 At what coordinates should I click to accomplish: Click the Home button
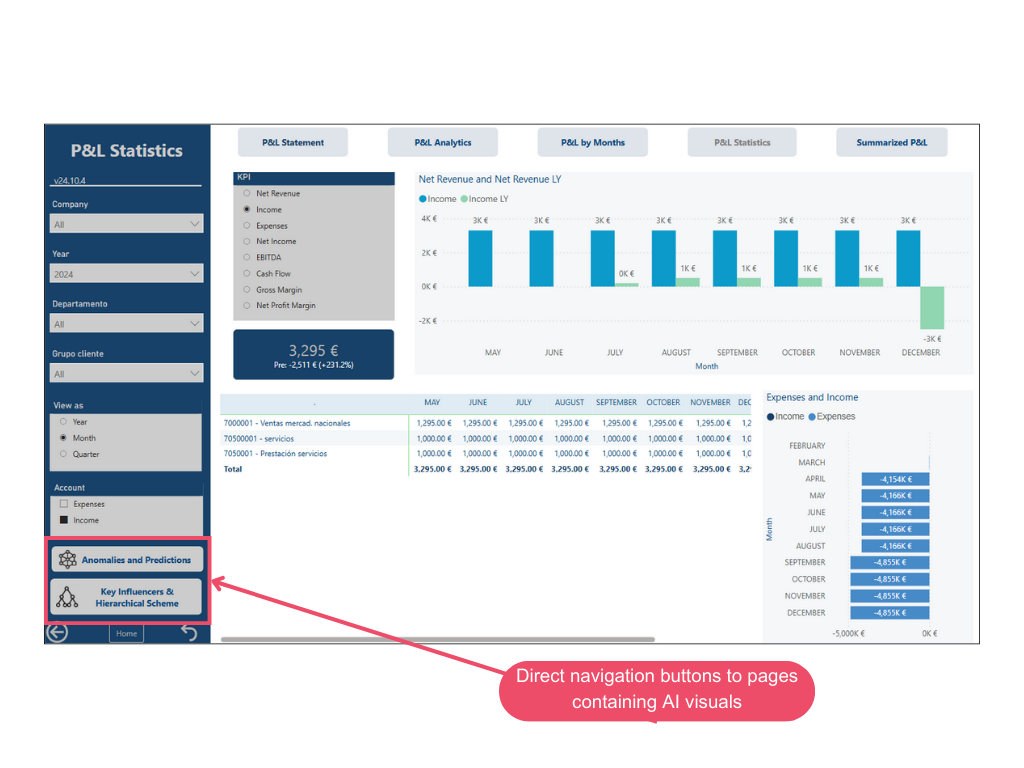(127, 633)
